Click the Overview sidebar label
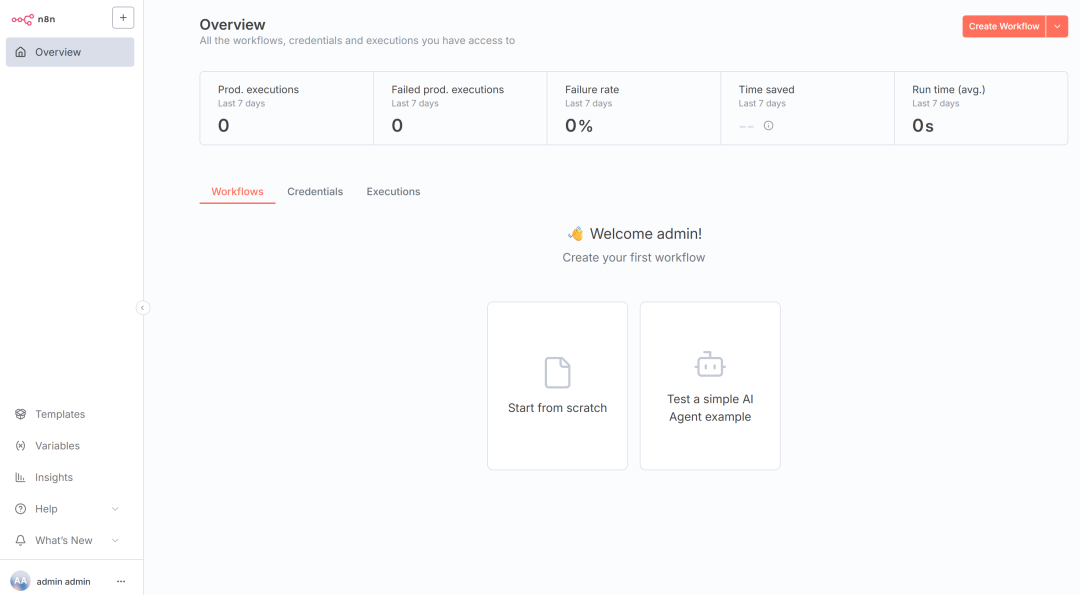 [x=58, y=52]
